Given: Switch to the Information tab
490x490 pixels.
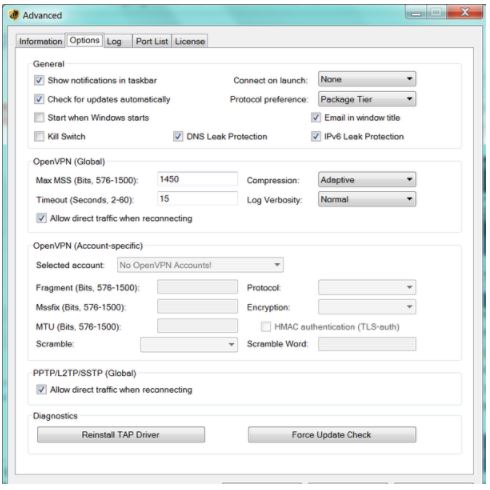Looking at the screenshot, I should (x=40, y=41).
